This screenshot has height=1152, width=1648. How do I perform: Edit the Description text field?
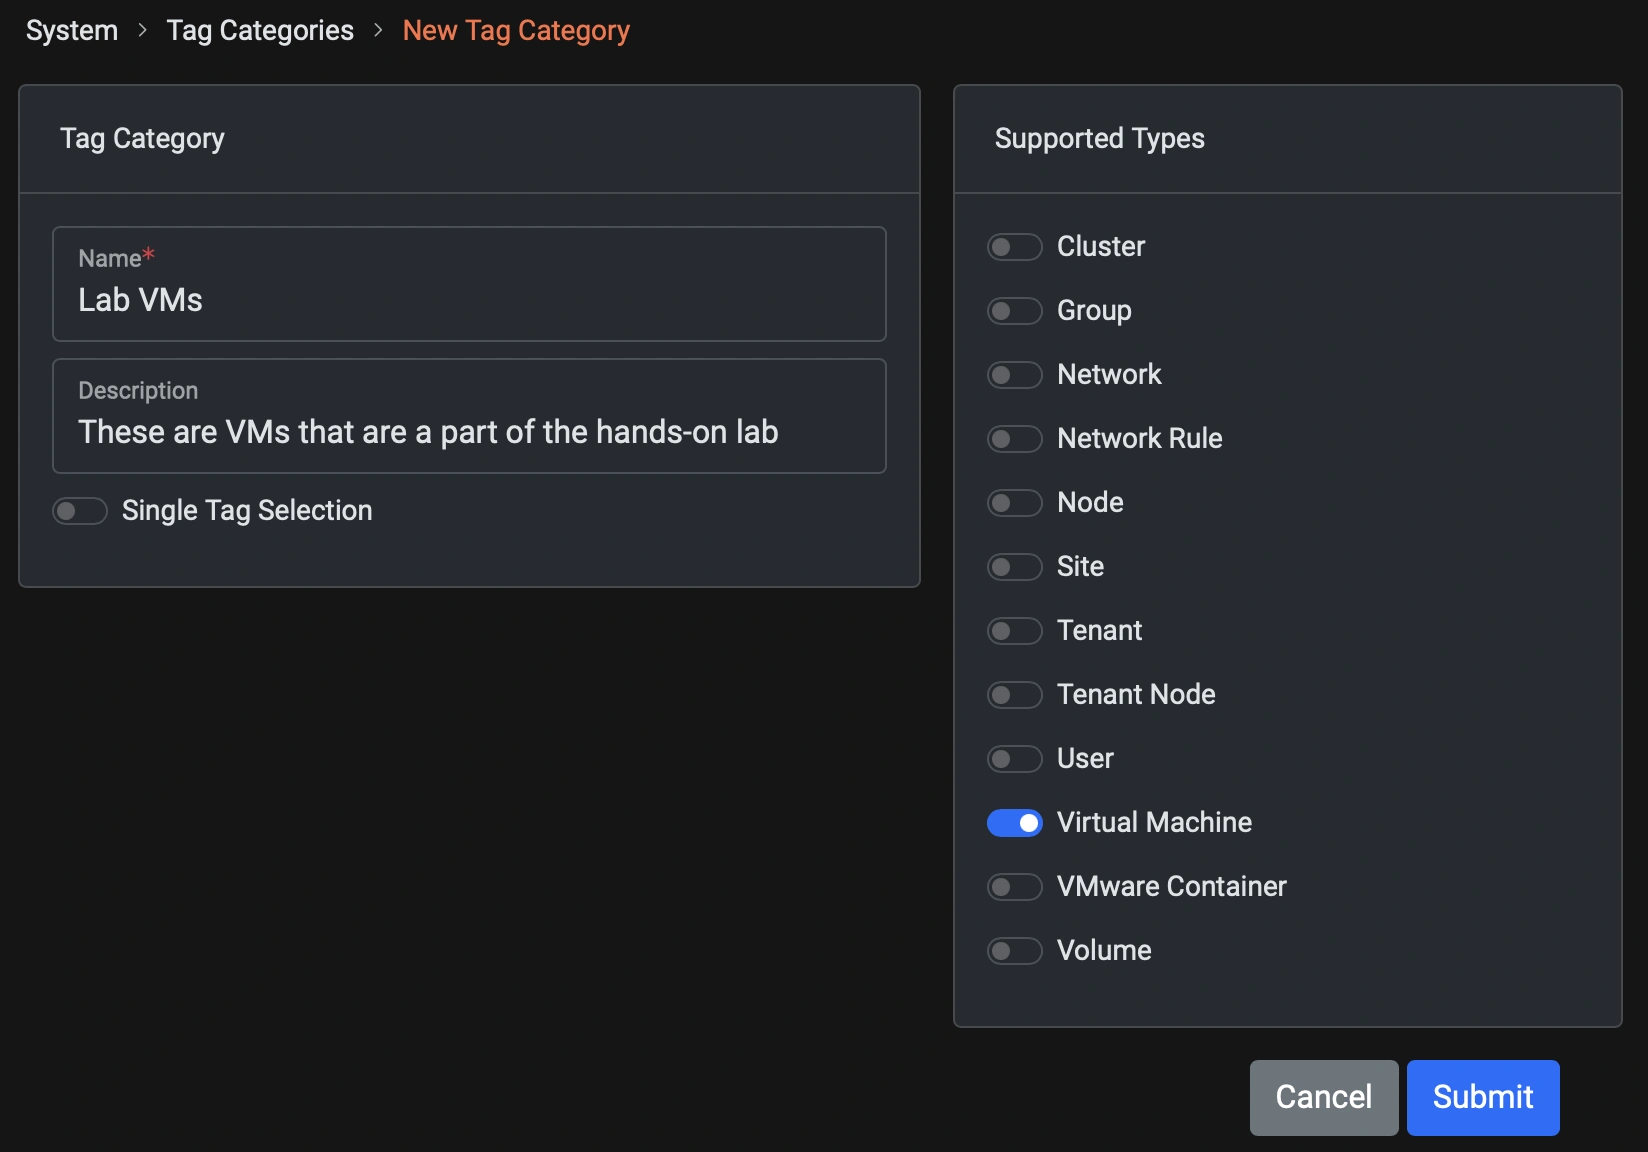point(468,432)
